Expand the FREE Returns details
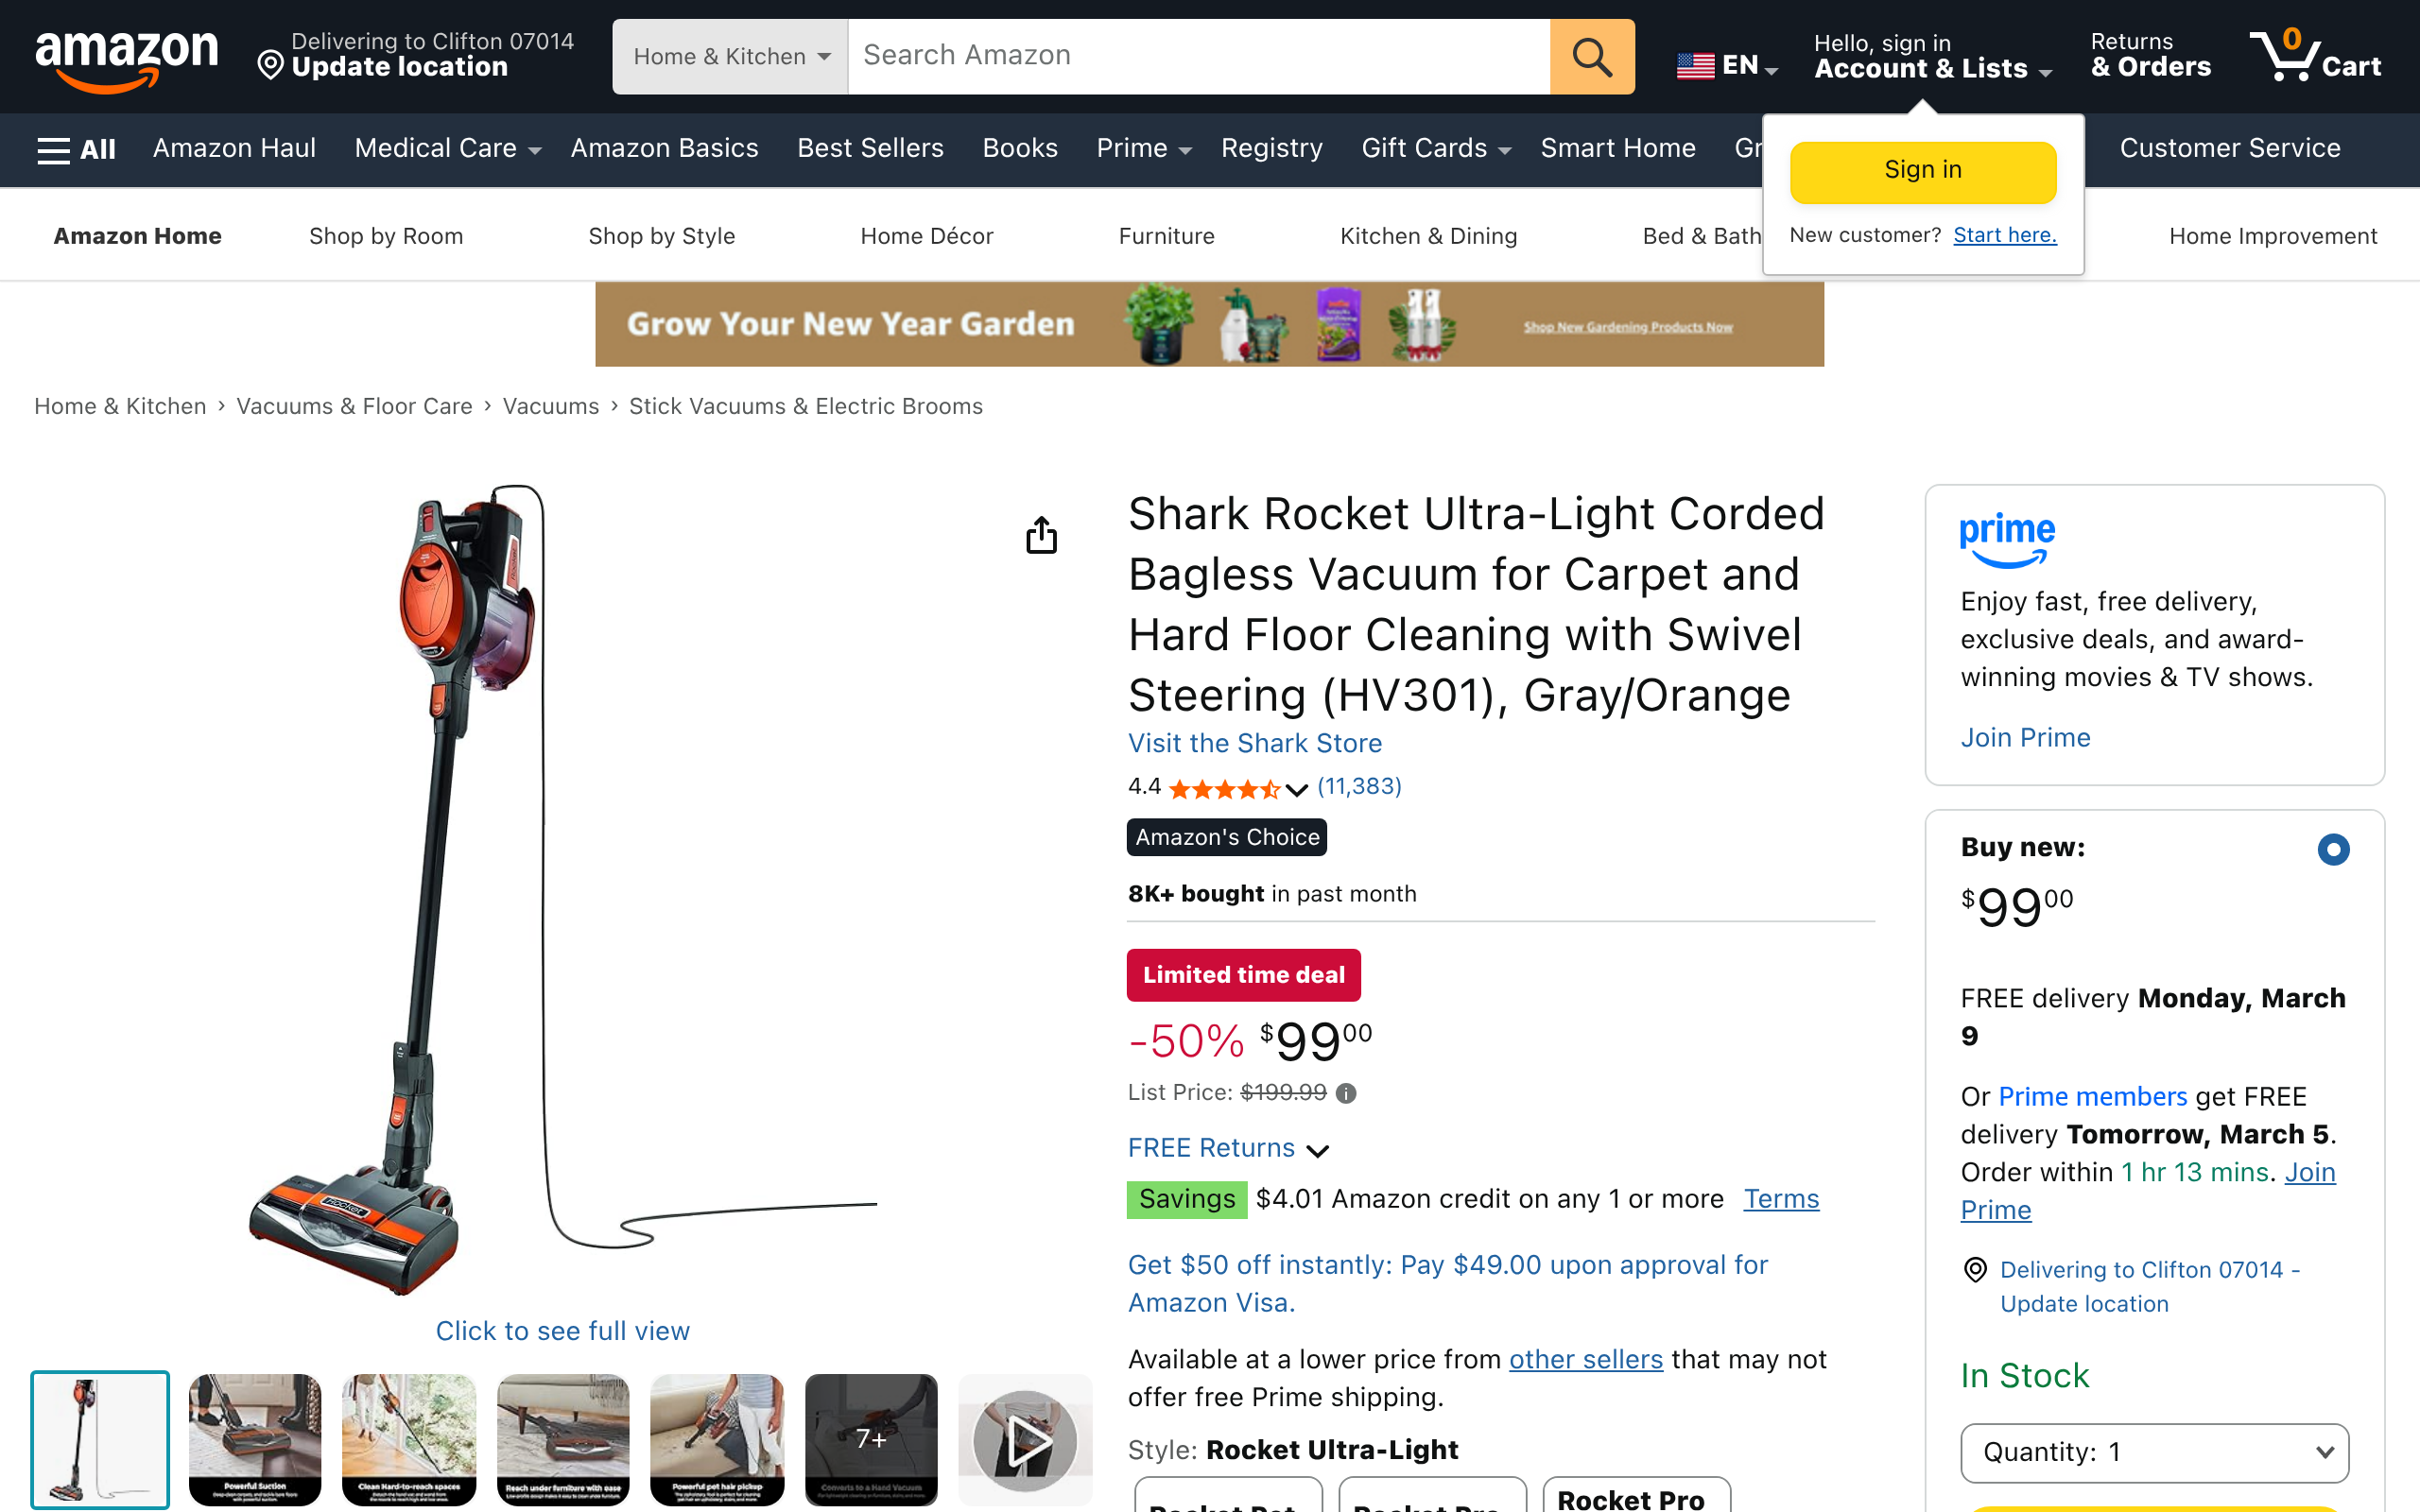The width and height of the screenshot is (2420, 1512). coord(1228,1148)
